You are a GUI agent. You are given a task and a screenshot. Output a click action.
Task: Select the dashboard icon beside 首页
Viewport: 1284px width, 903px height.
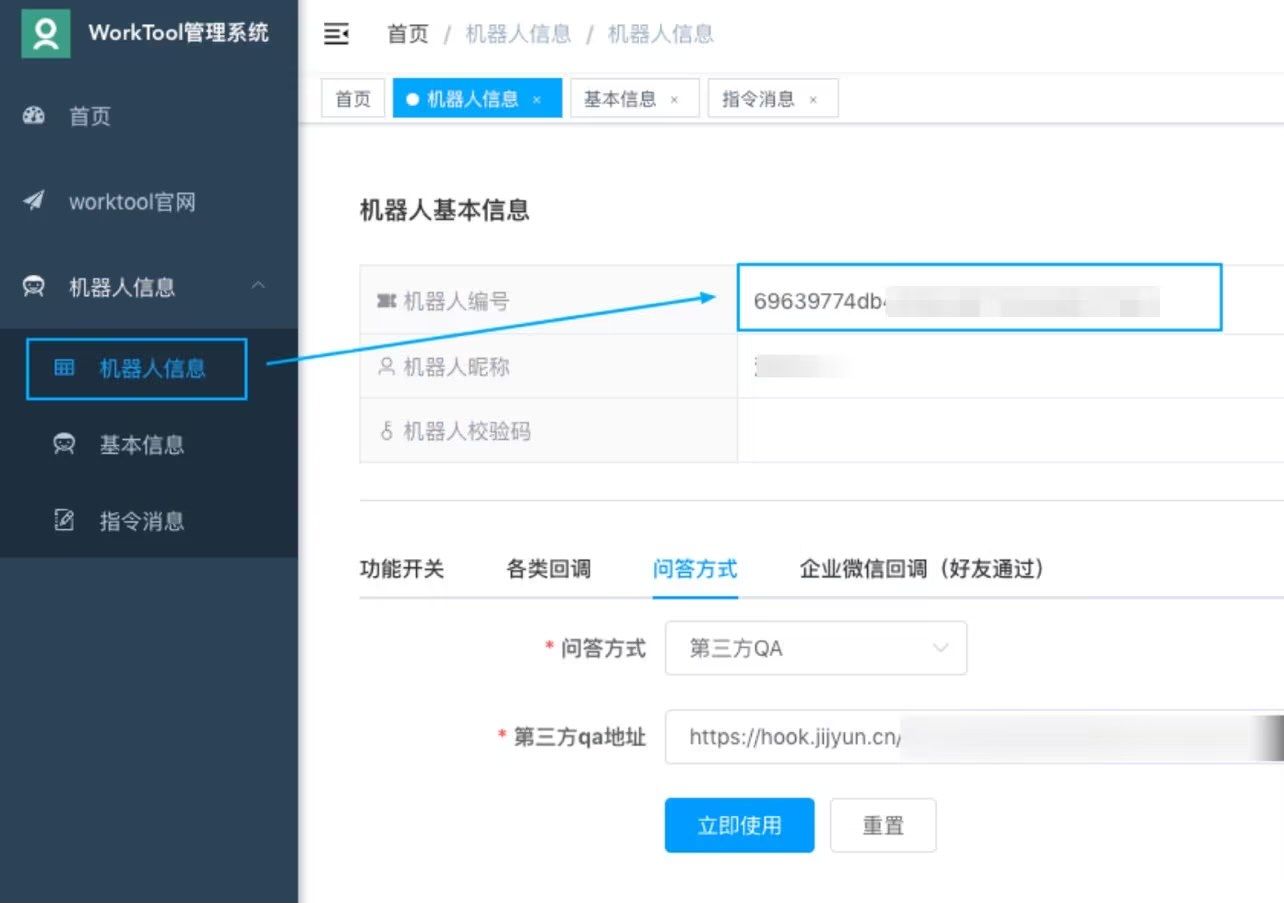click(x=33, y=116)
